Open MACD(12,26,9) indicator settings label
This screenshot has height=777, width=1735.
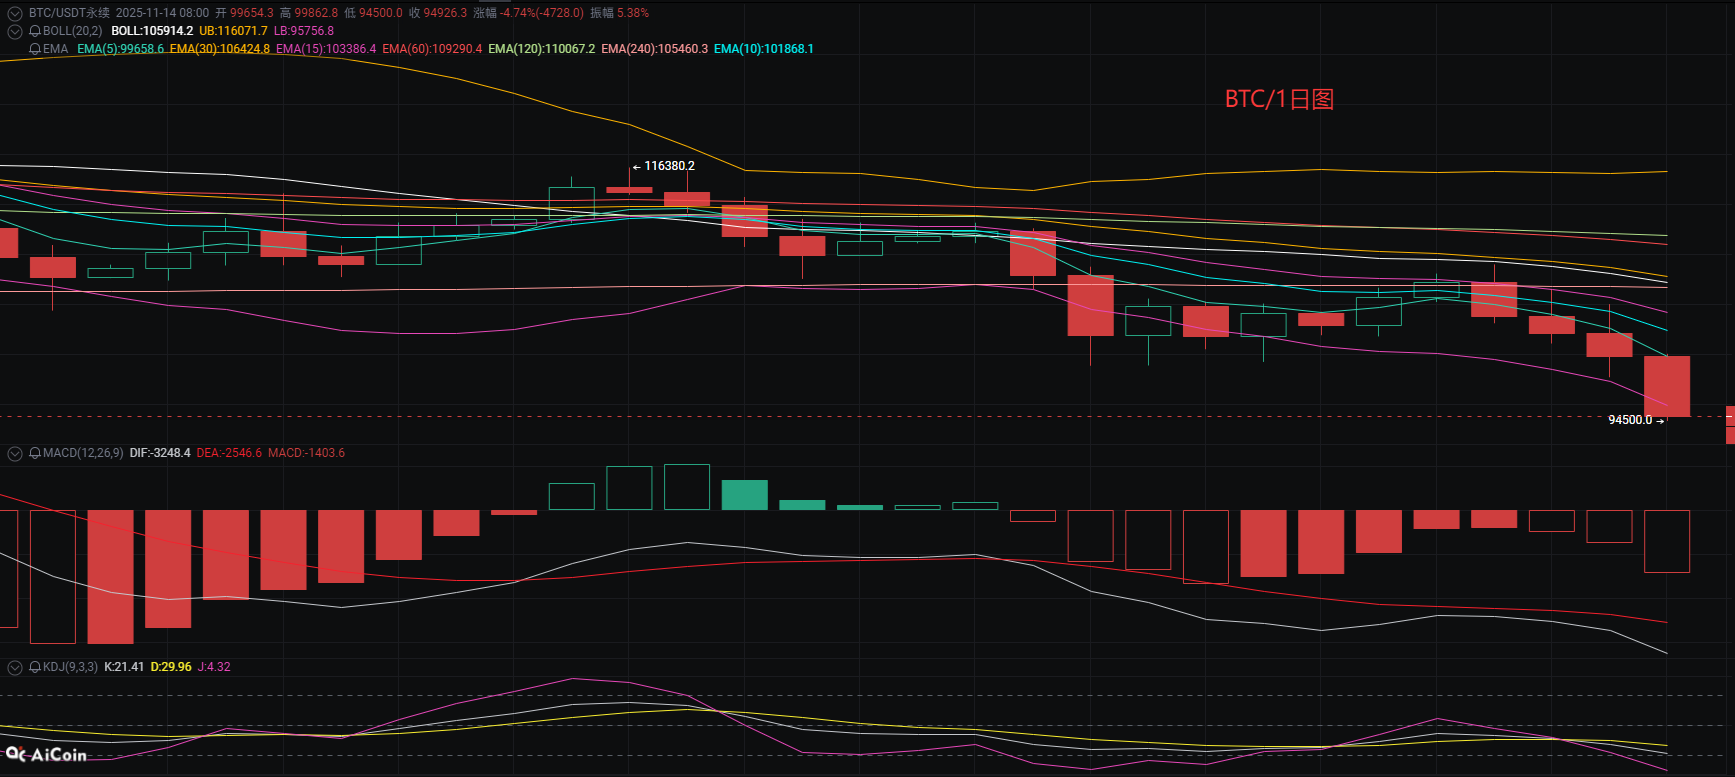click(x=83, y=453)
